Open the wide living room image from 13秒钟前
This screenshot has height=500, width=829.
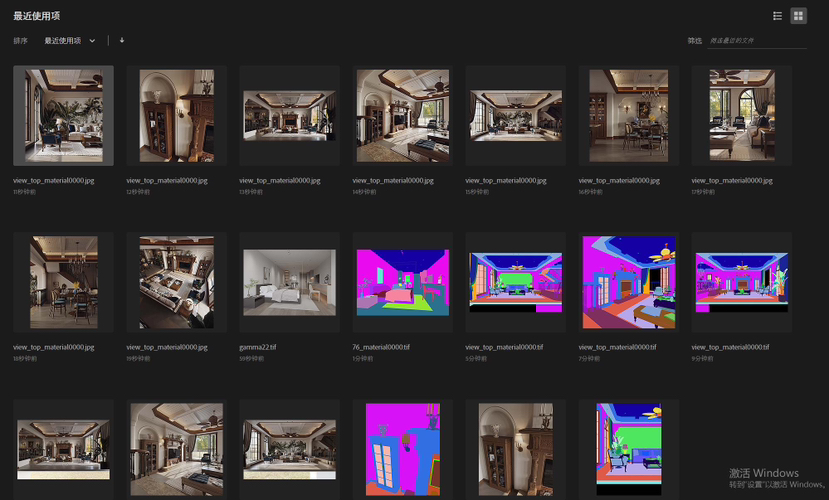pos(289,115)
